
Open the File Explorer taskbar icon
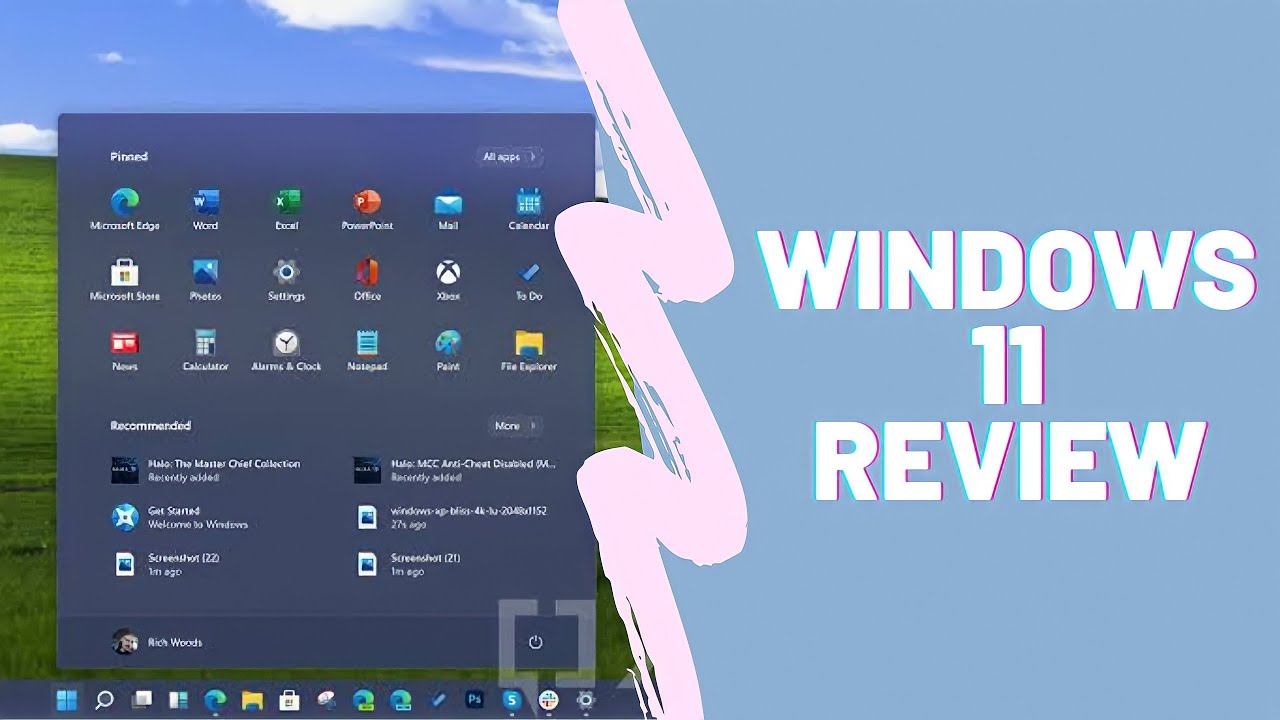252,700
